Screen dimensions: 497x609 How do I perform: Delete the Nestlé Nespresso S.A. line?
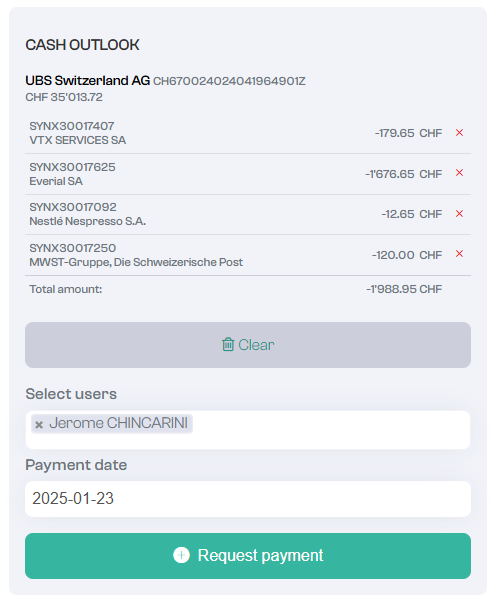tap(459, 214)
